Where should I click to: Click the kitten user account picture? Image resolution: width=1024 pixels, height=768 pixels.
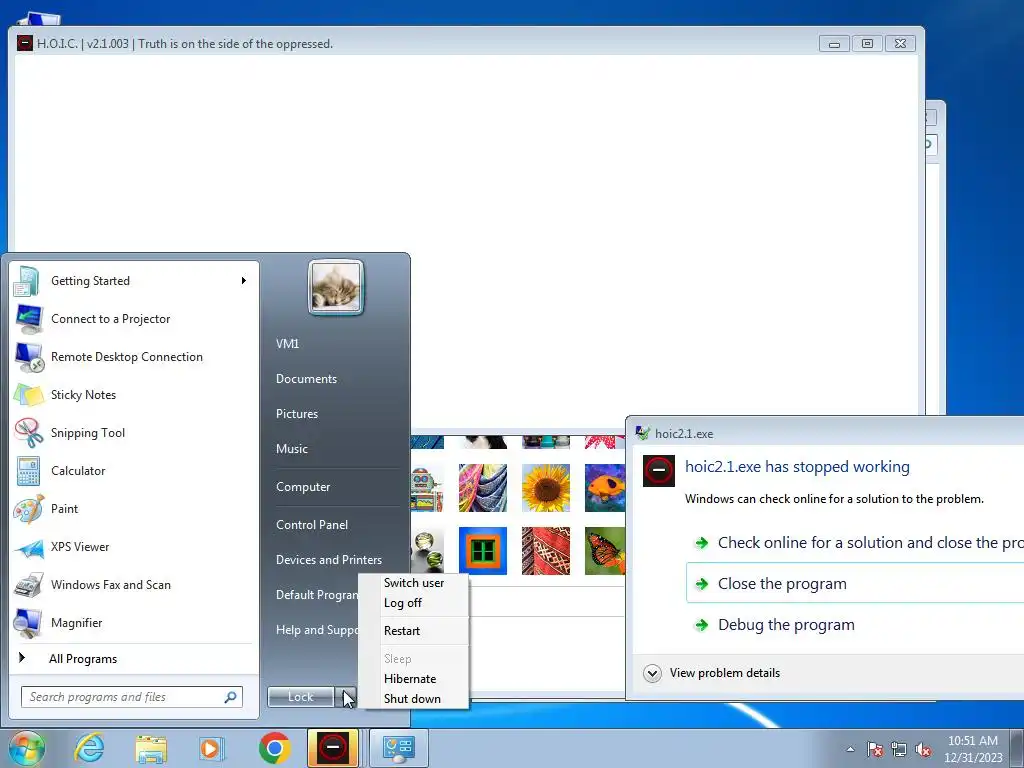pos(336,287)
